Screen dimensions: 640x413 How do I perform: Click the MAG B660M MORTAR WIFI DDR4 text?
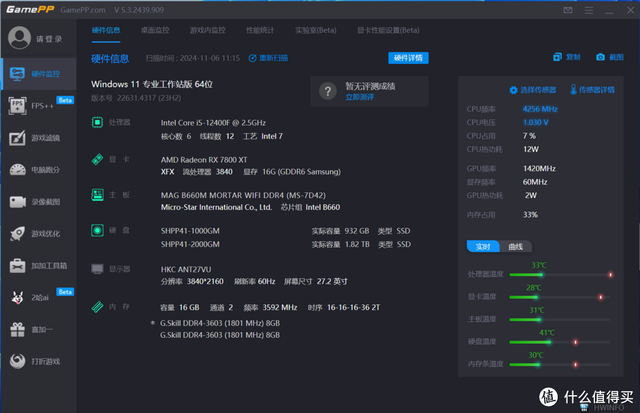(x=243, y=195)
